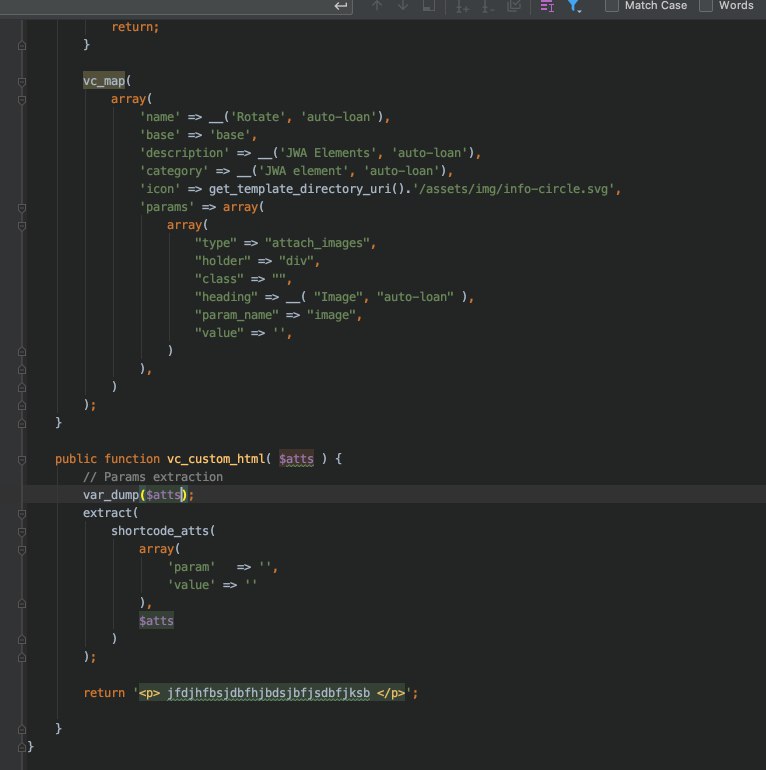The image size is (766, 770).
Task: Collapse the shortcode_atts( block fold marker
Action: coord(22,530)
